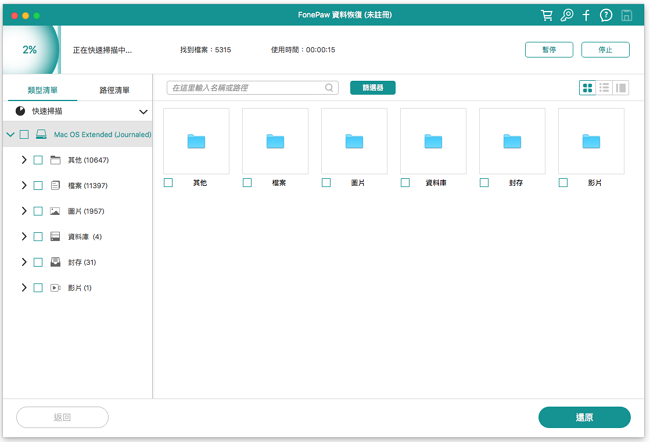650x442 pixels.
Task: Focus the name or path search field
Action: (x=252, y=88)
